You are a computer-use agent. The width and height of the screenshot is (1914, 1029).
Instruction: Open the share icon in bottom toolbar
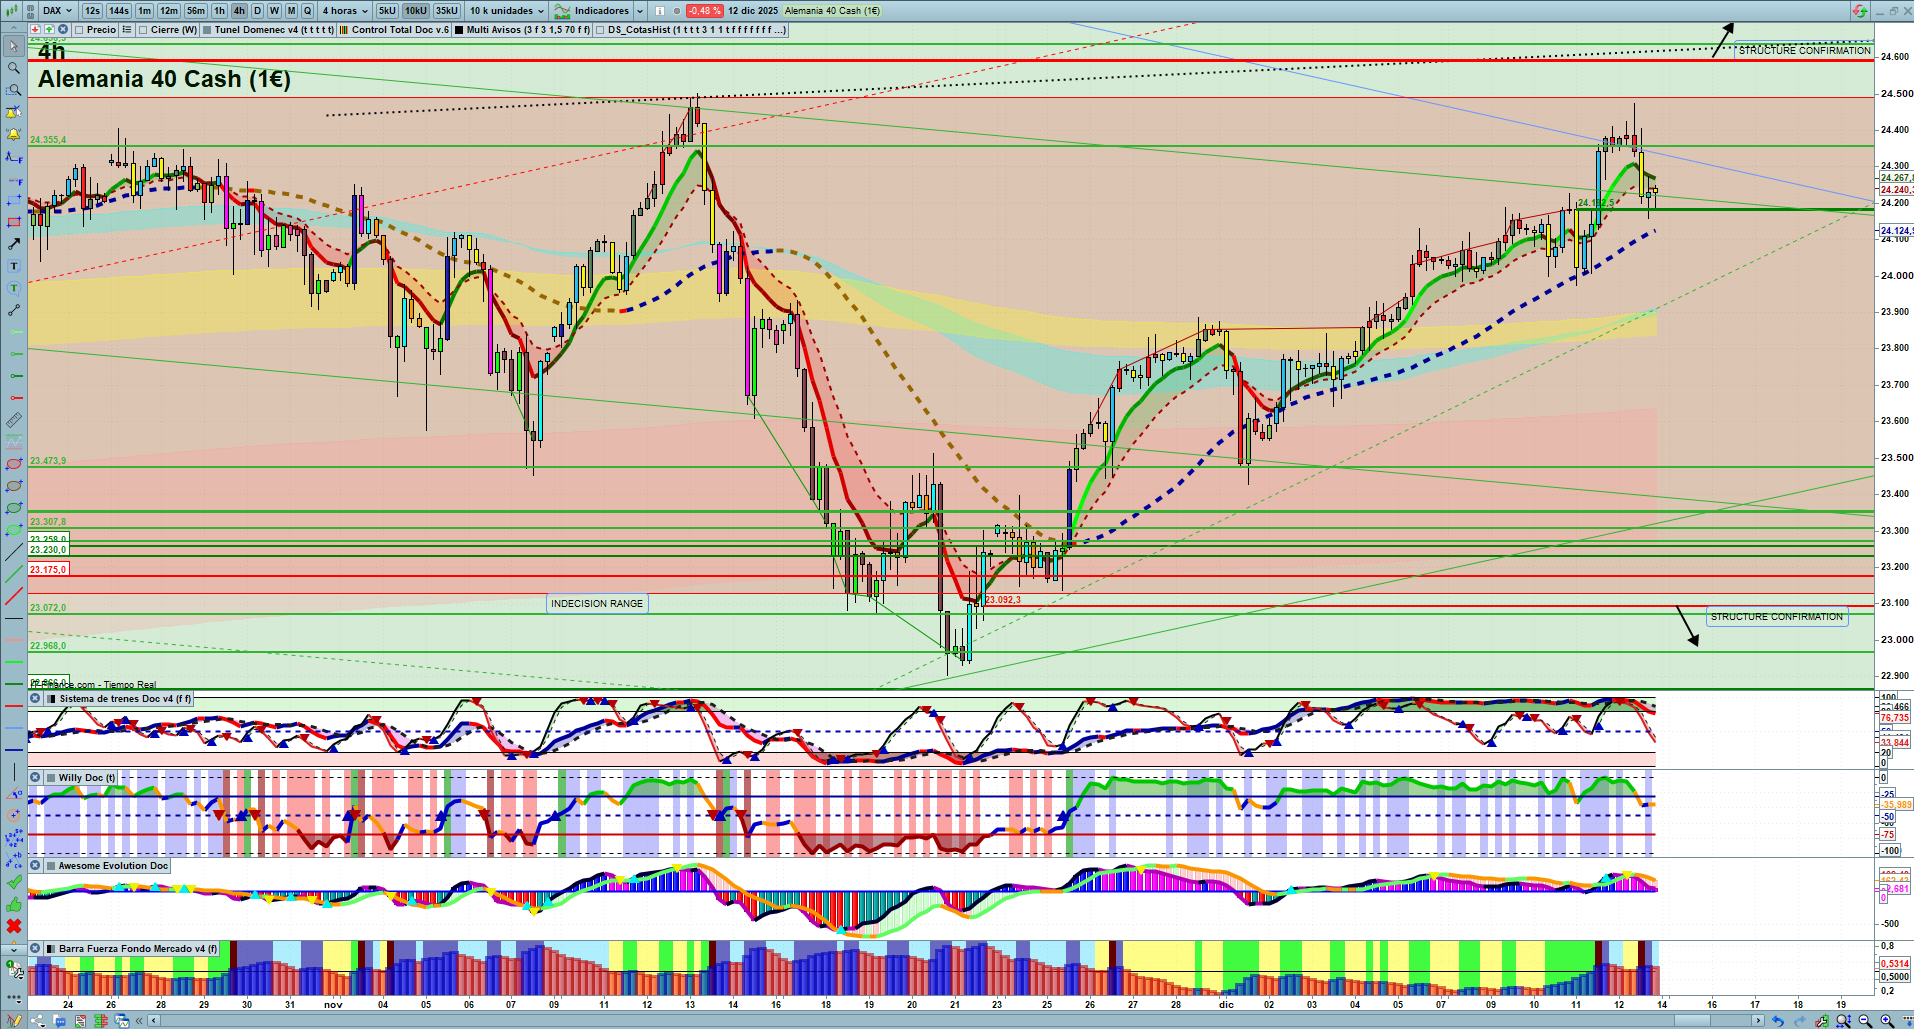point(38,1021)
